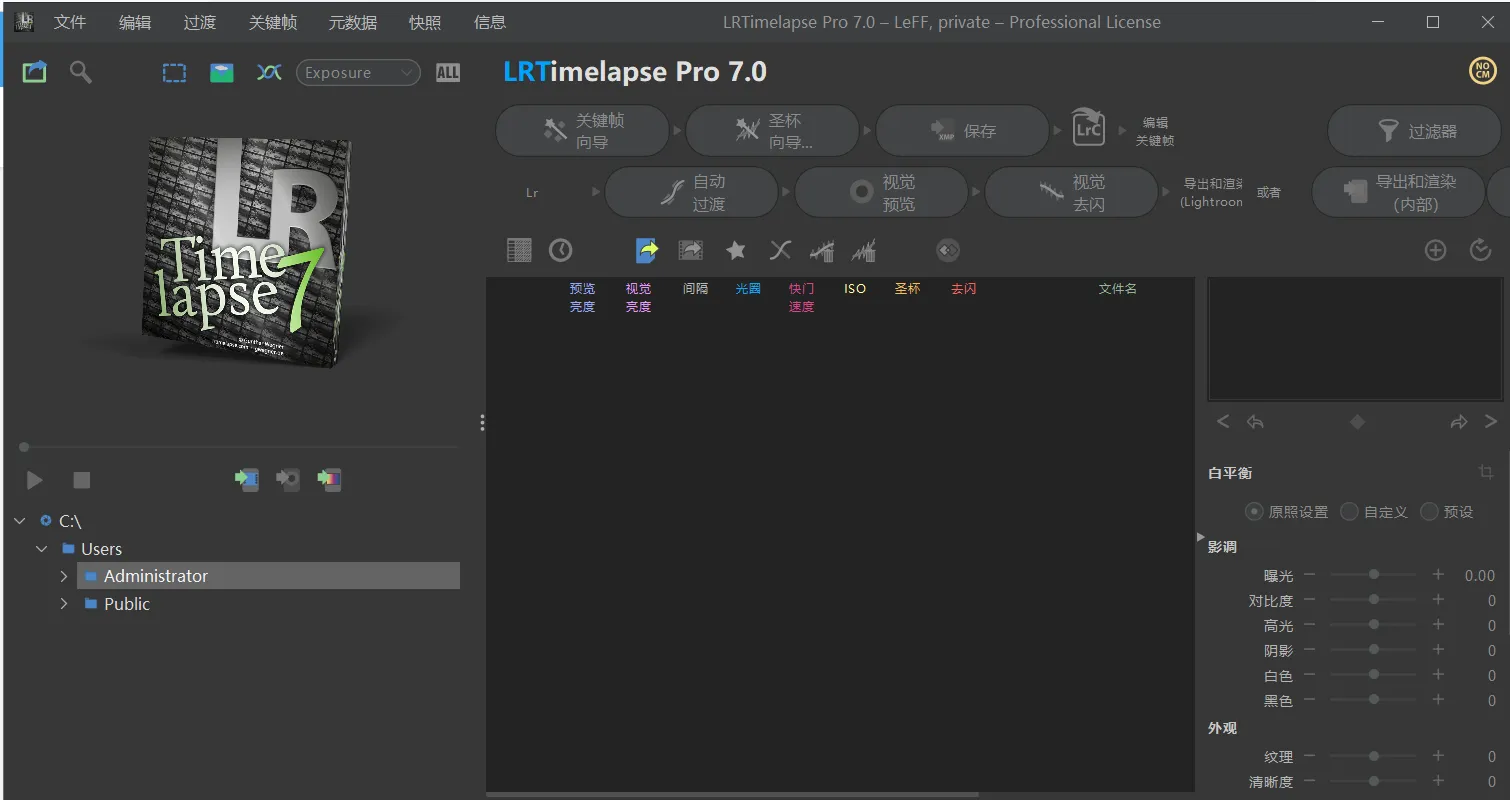
Task: Click the star rating icon
Action: [x=736, y=250]
